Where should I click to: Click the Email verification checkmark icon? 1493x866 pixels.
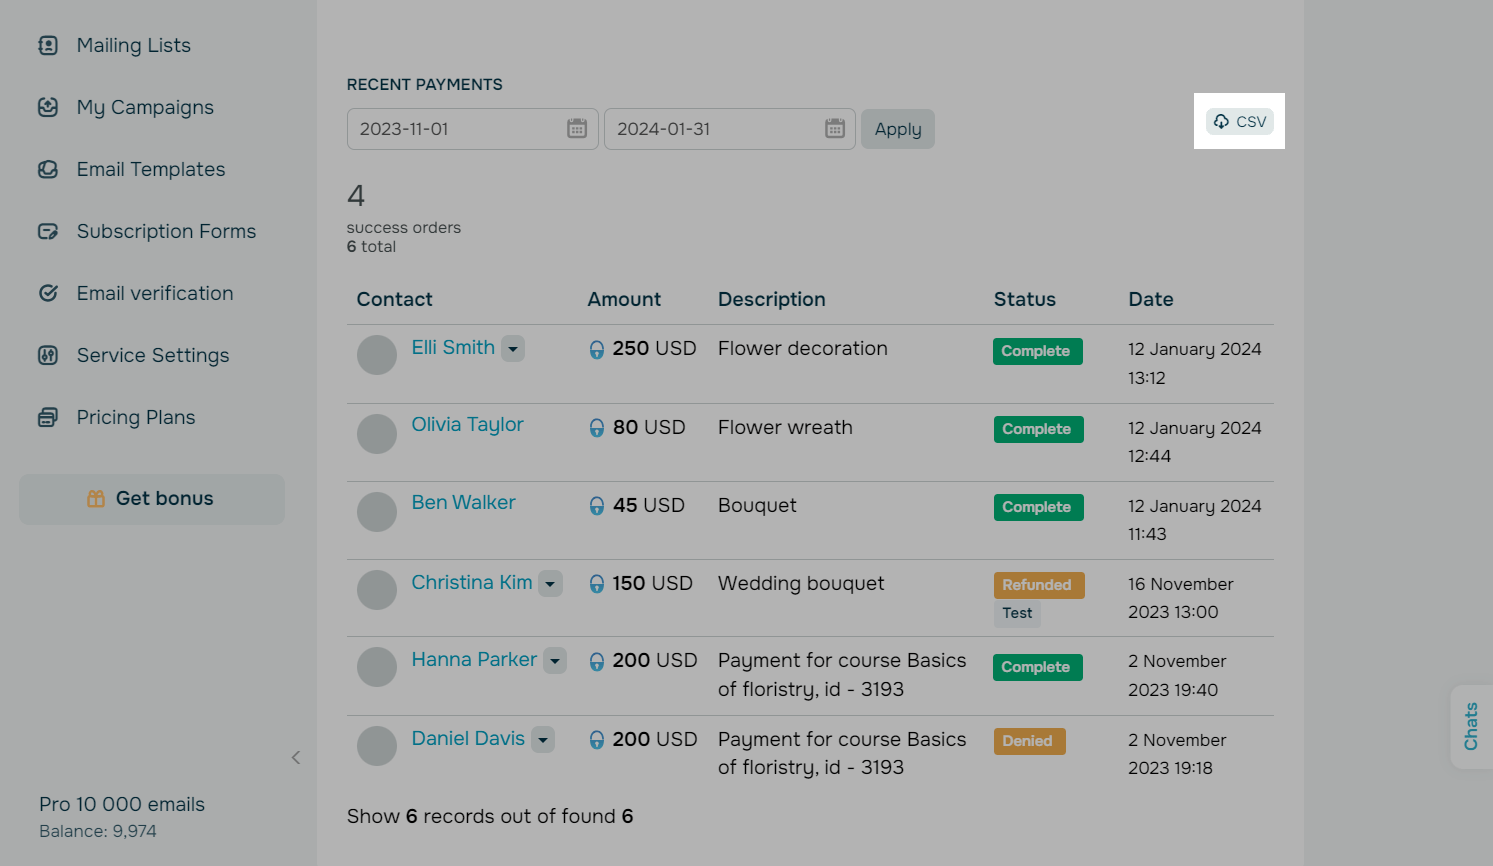[x=48, y=293]
